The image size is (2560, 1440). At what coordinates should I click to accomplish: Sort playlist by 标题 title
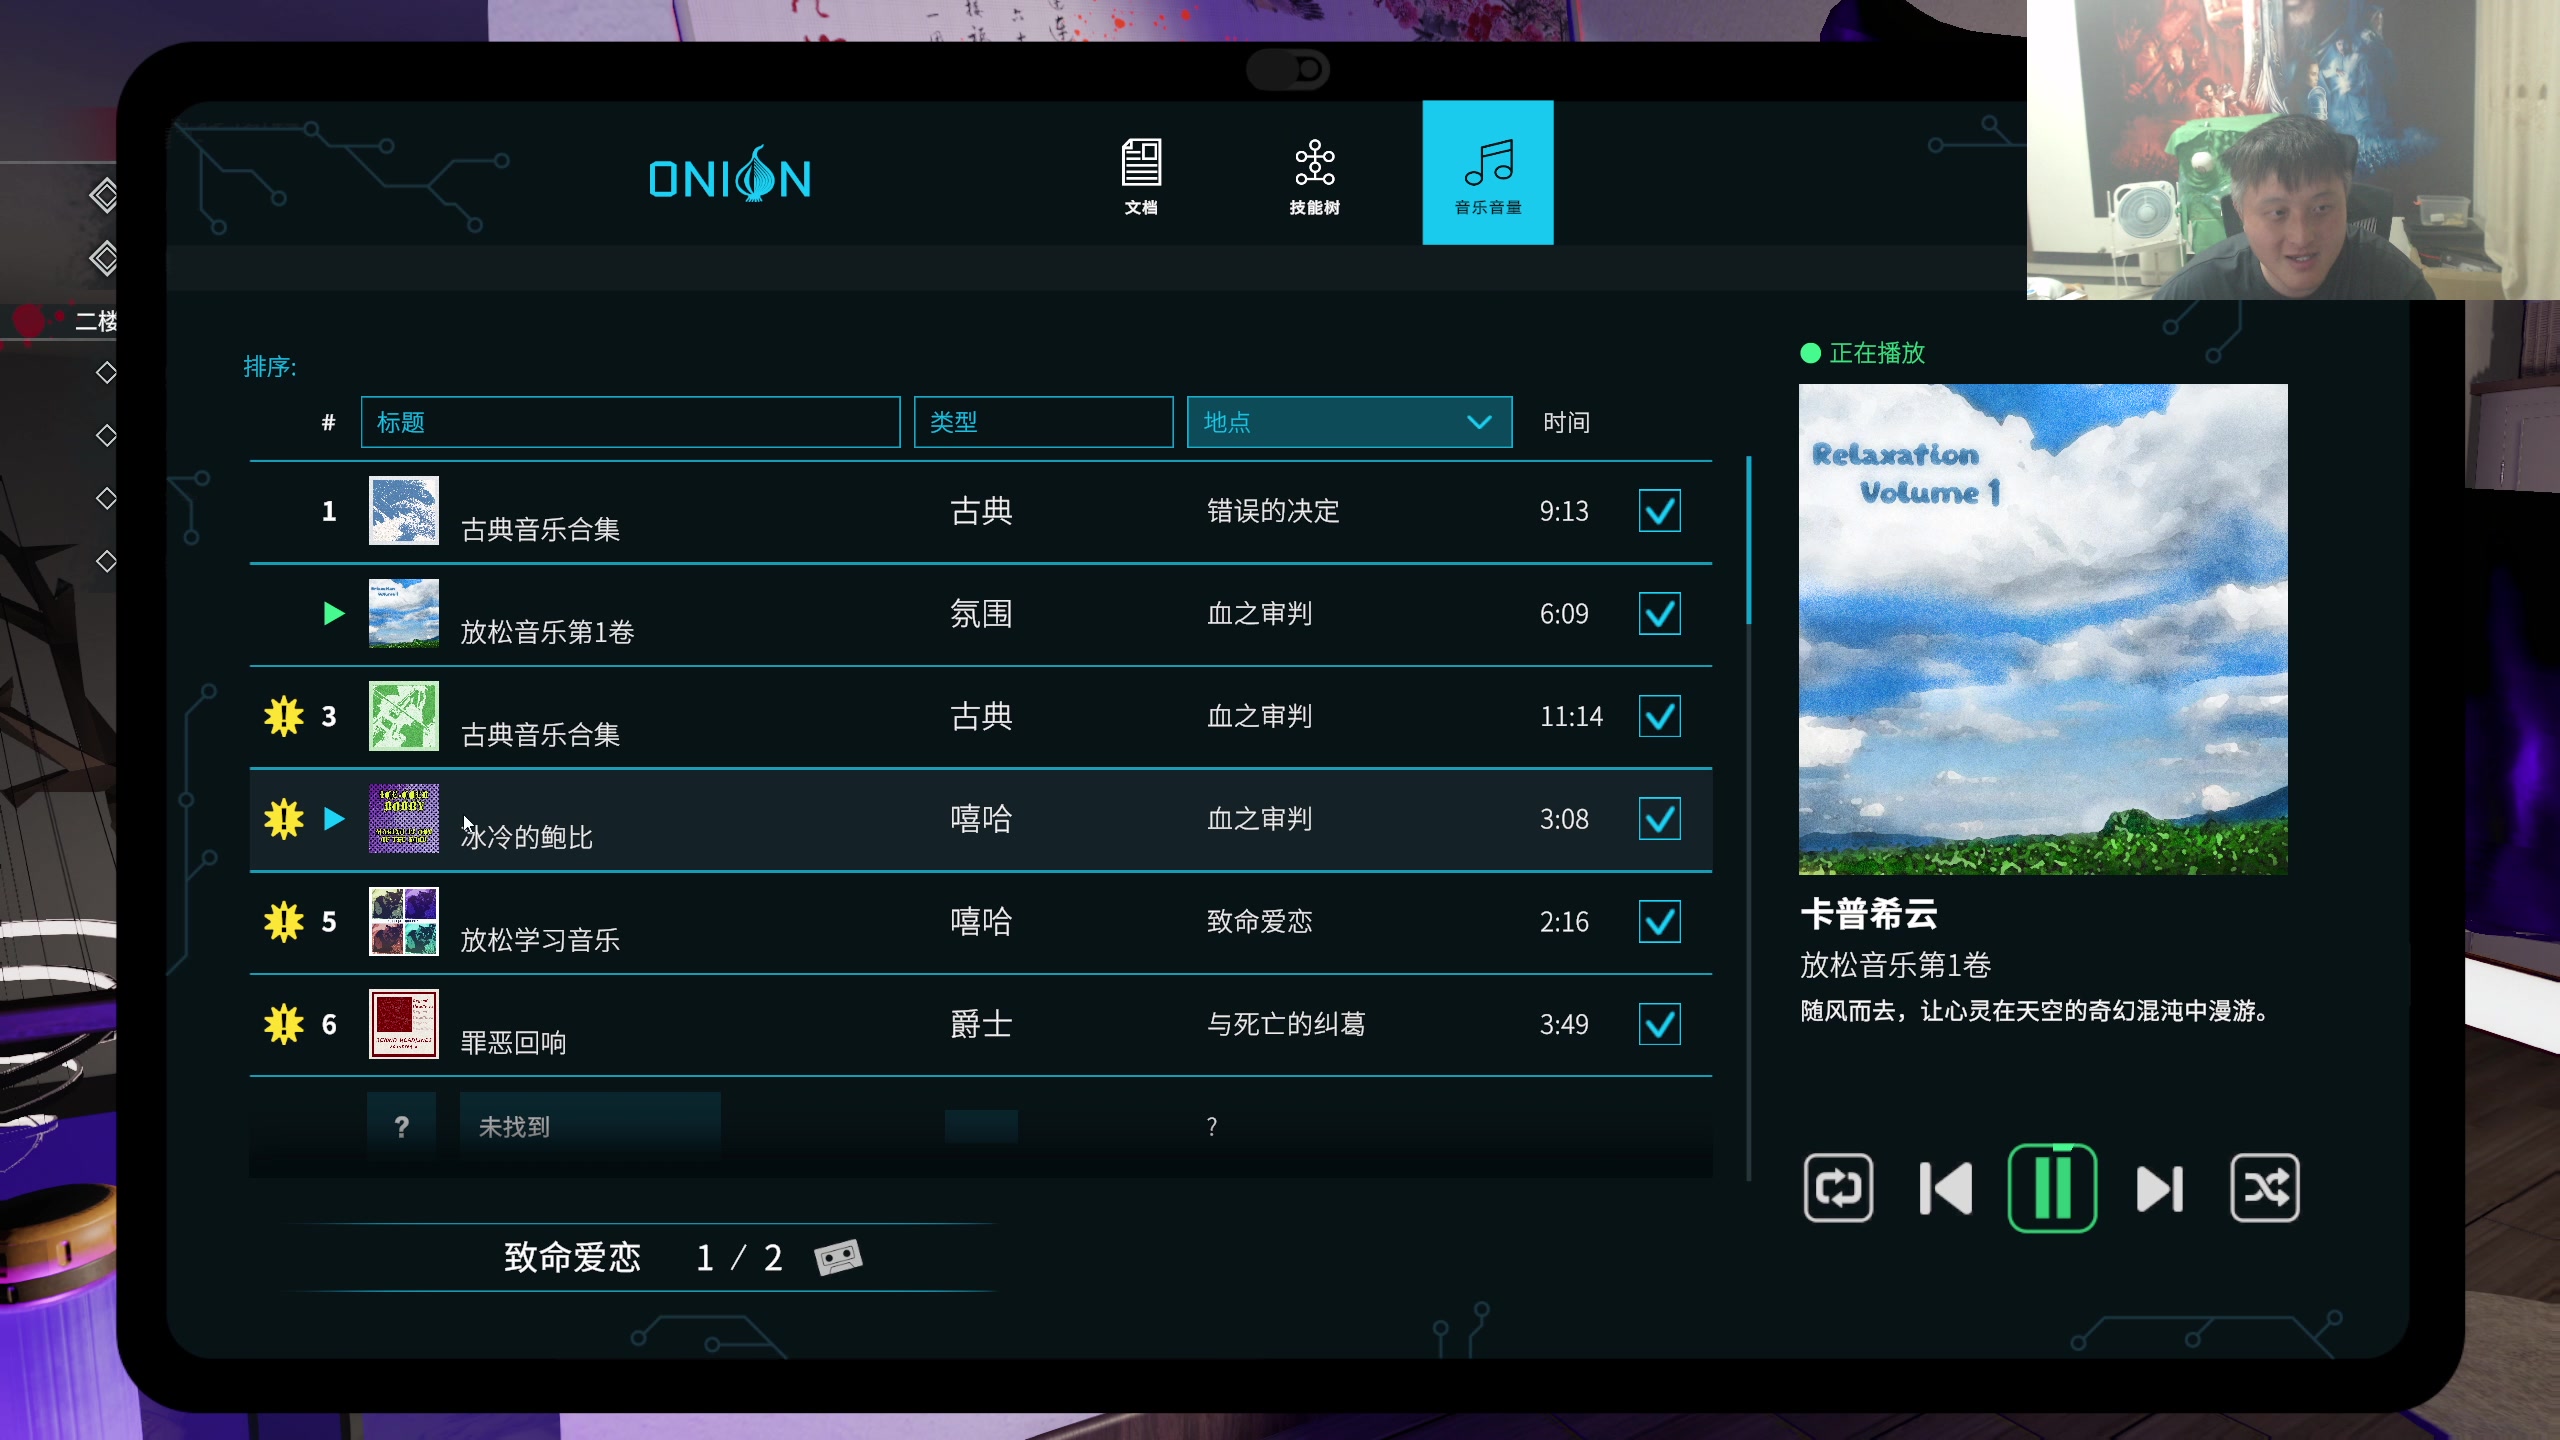click(x=630, y=422)
